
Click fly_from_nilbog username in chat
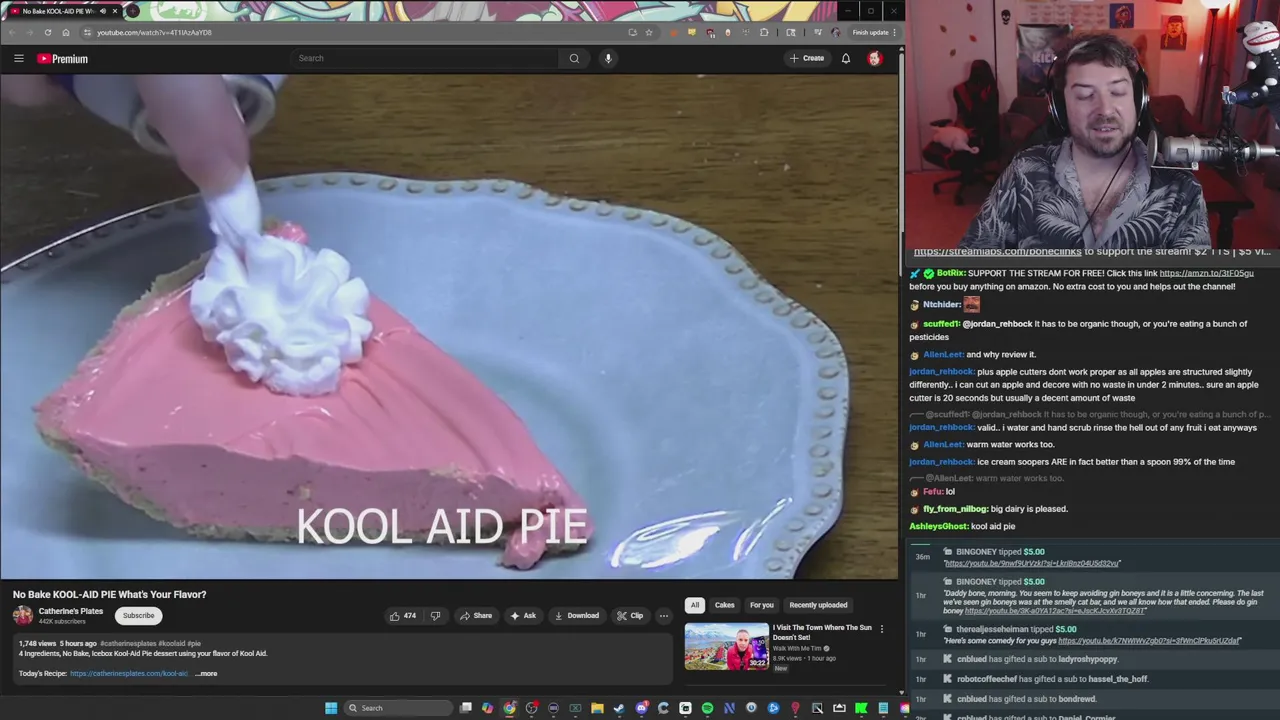[955, 509]
